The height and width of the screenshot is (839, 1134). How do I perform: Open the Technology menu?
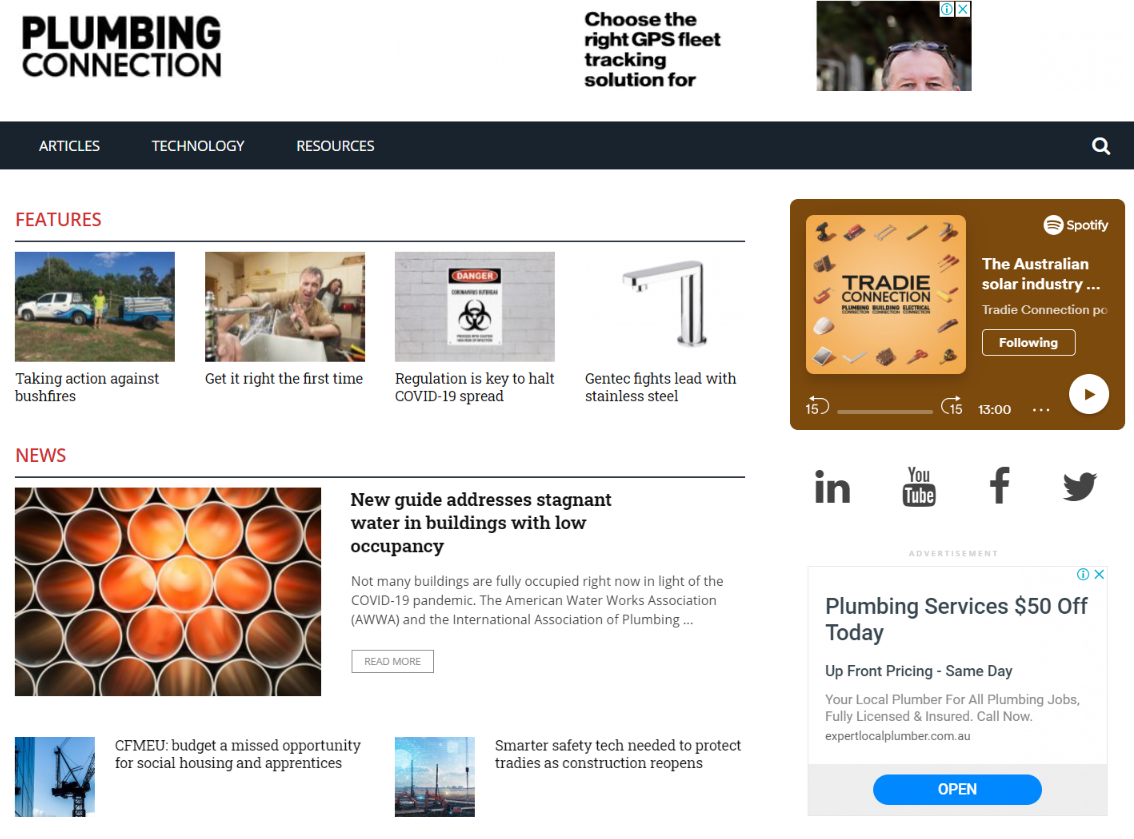coord(198,146)
